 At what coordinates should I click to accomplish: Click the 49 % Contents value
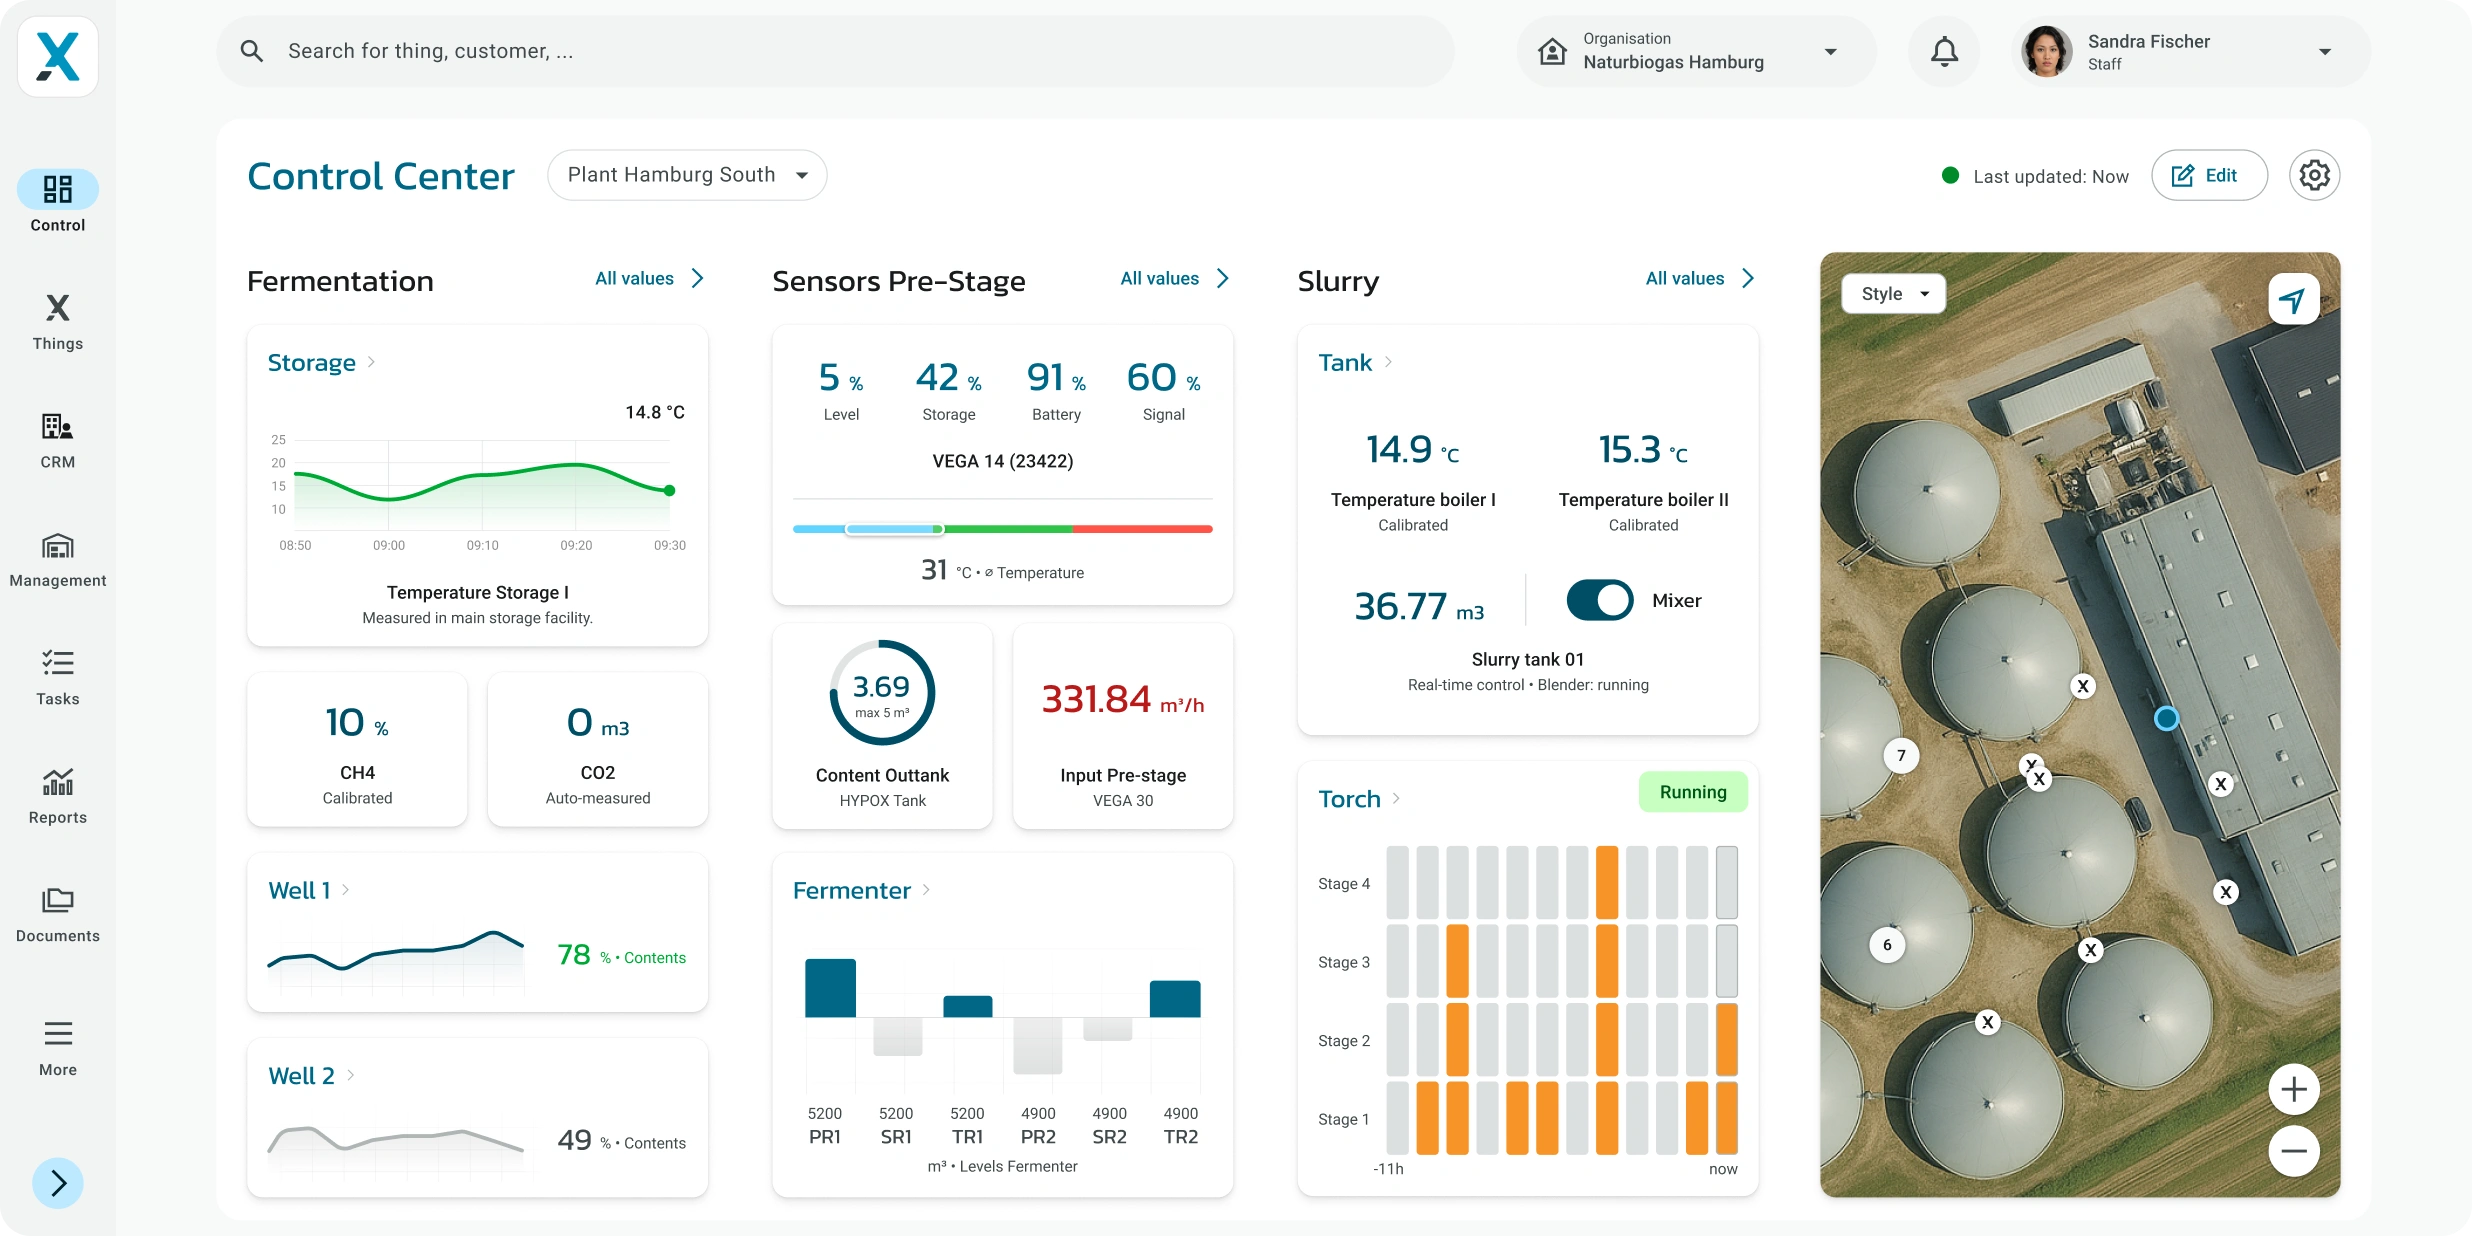(621, 1140)
